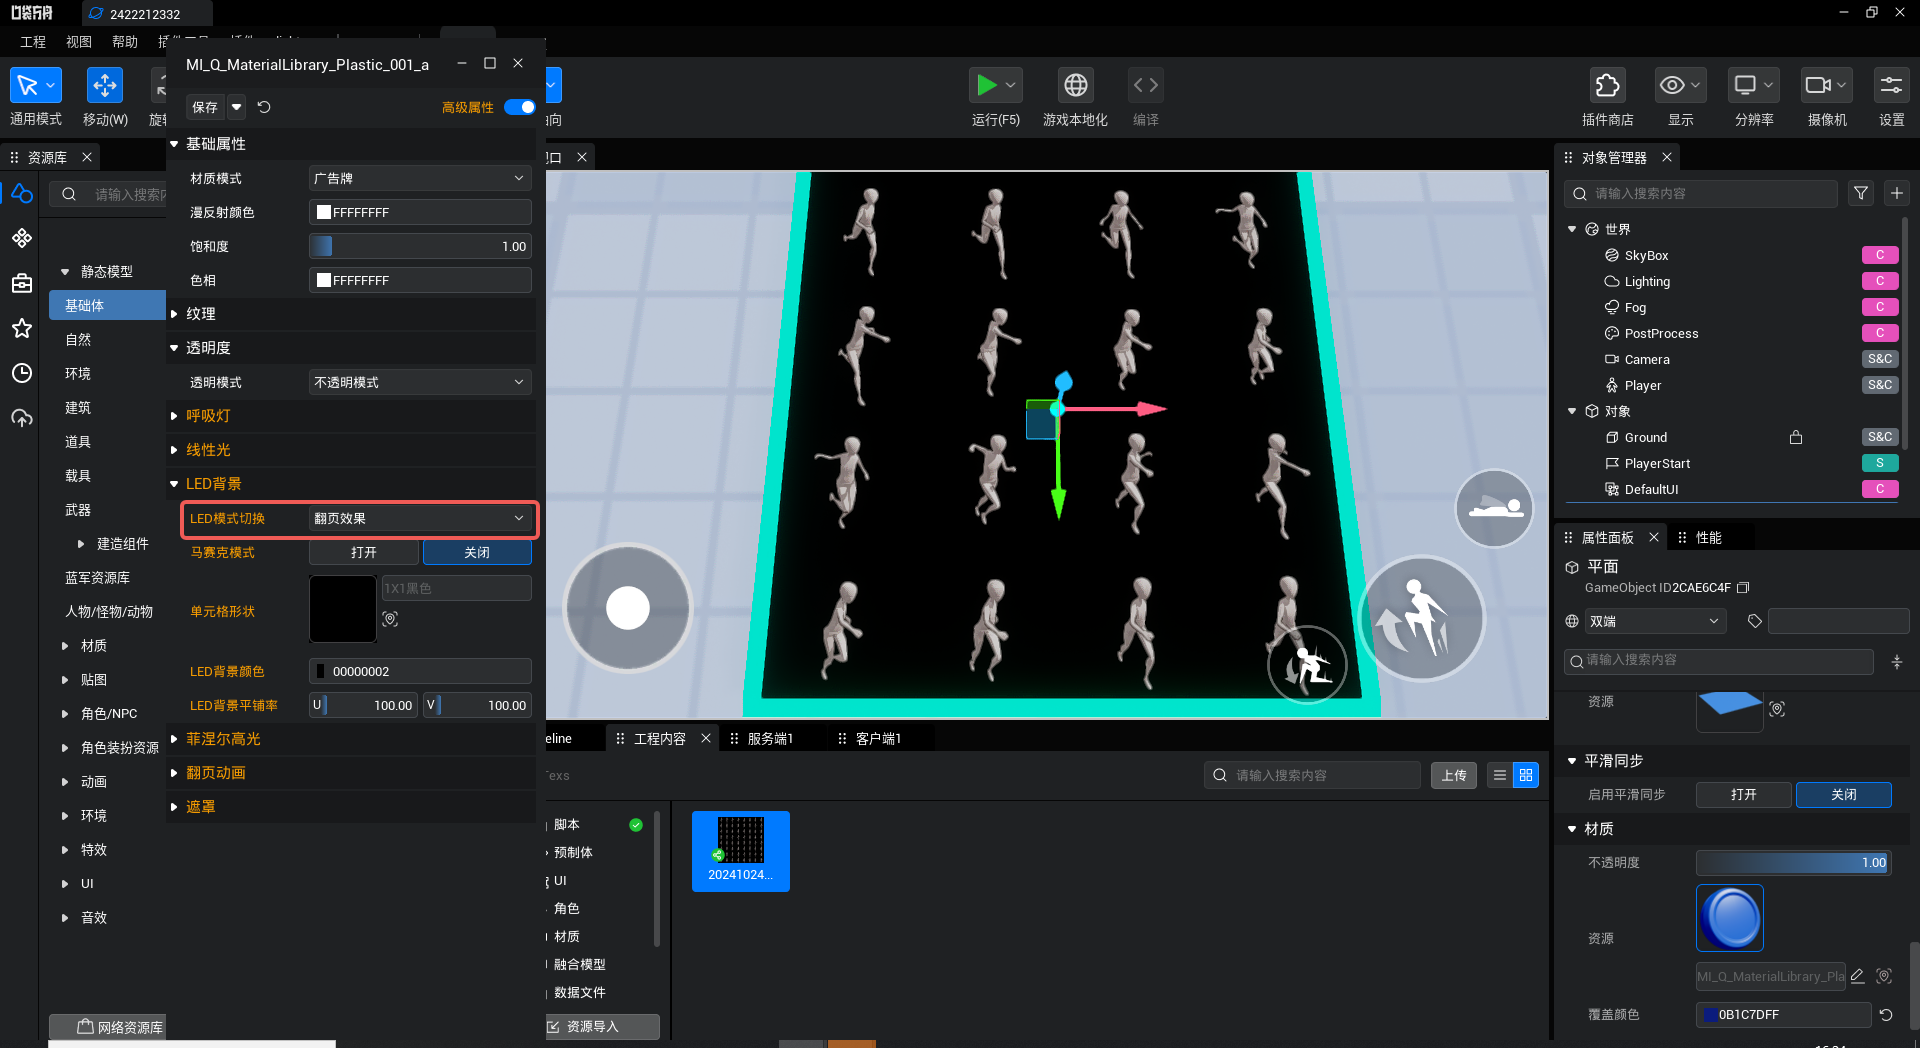Viewport: 1920px width, 1048px height.
Task: Adjust the material opacity slider
Action: pos(1793,862)
